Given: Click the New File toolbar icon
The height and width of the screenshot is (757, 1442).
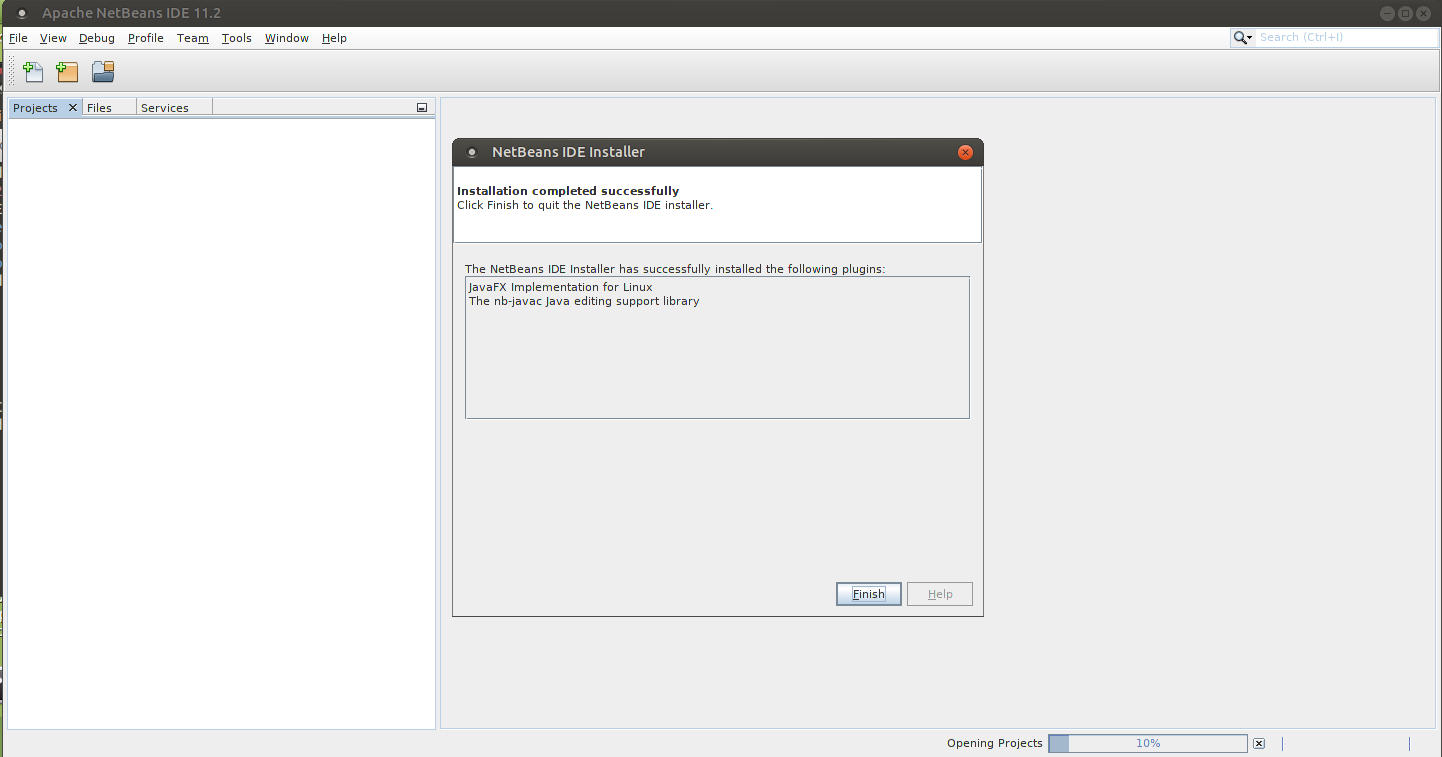Looking at the screenshot, I should coord(33,72).
